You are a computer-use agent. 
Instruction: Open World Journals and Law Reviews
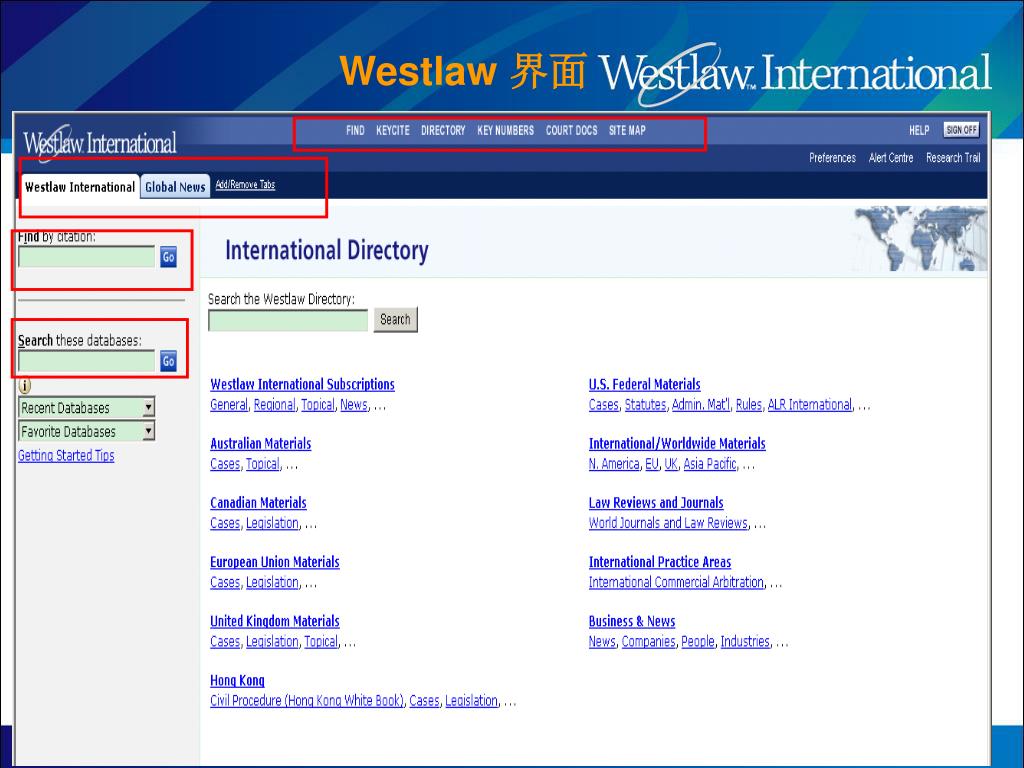coord(668,523)
